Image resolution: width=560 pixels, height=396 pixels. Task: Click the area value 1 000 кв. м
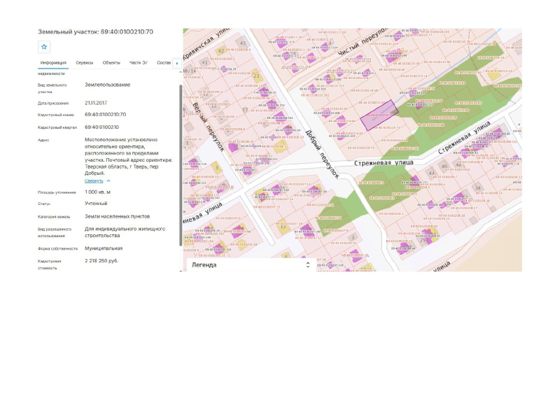click(98, 192)
